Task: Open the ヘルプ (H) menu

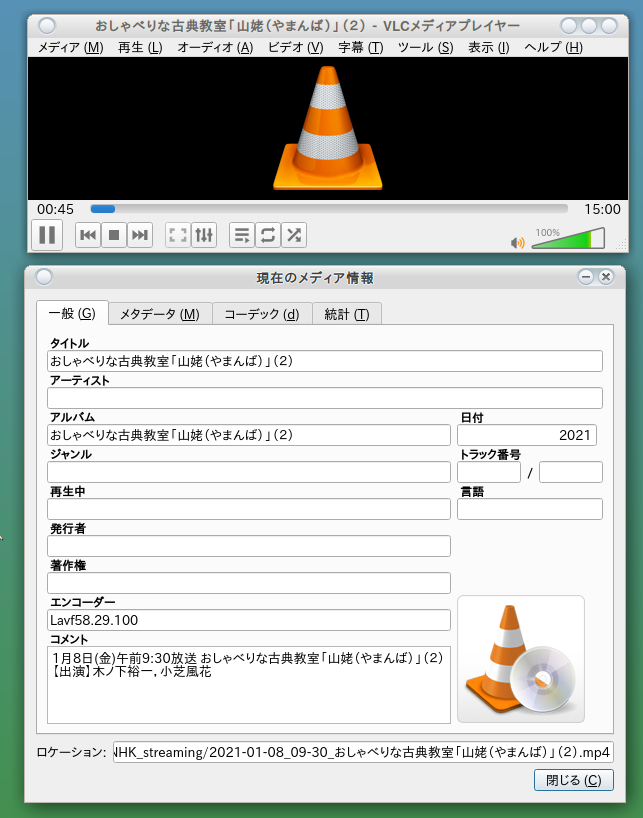Action: point(553,47)
